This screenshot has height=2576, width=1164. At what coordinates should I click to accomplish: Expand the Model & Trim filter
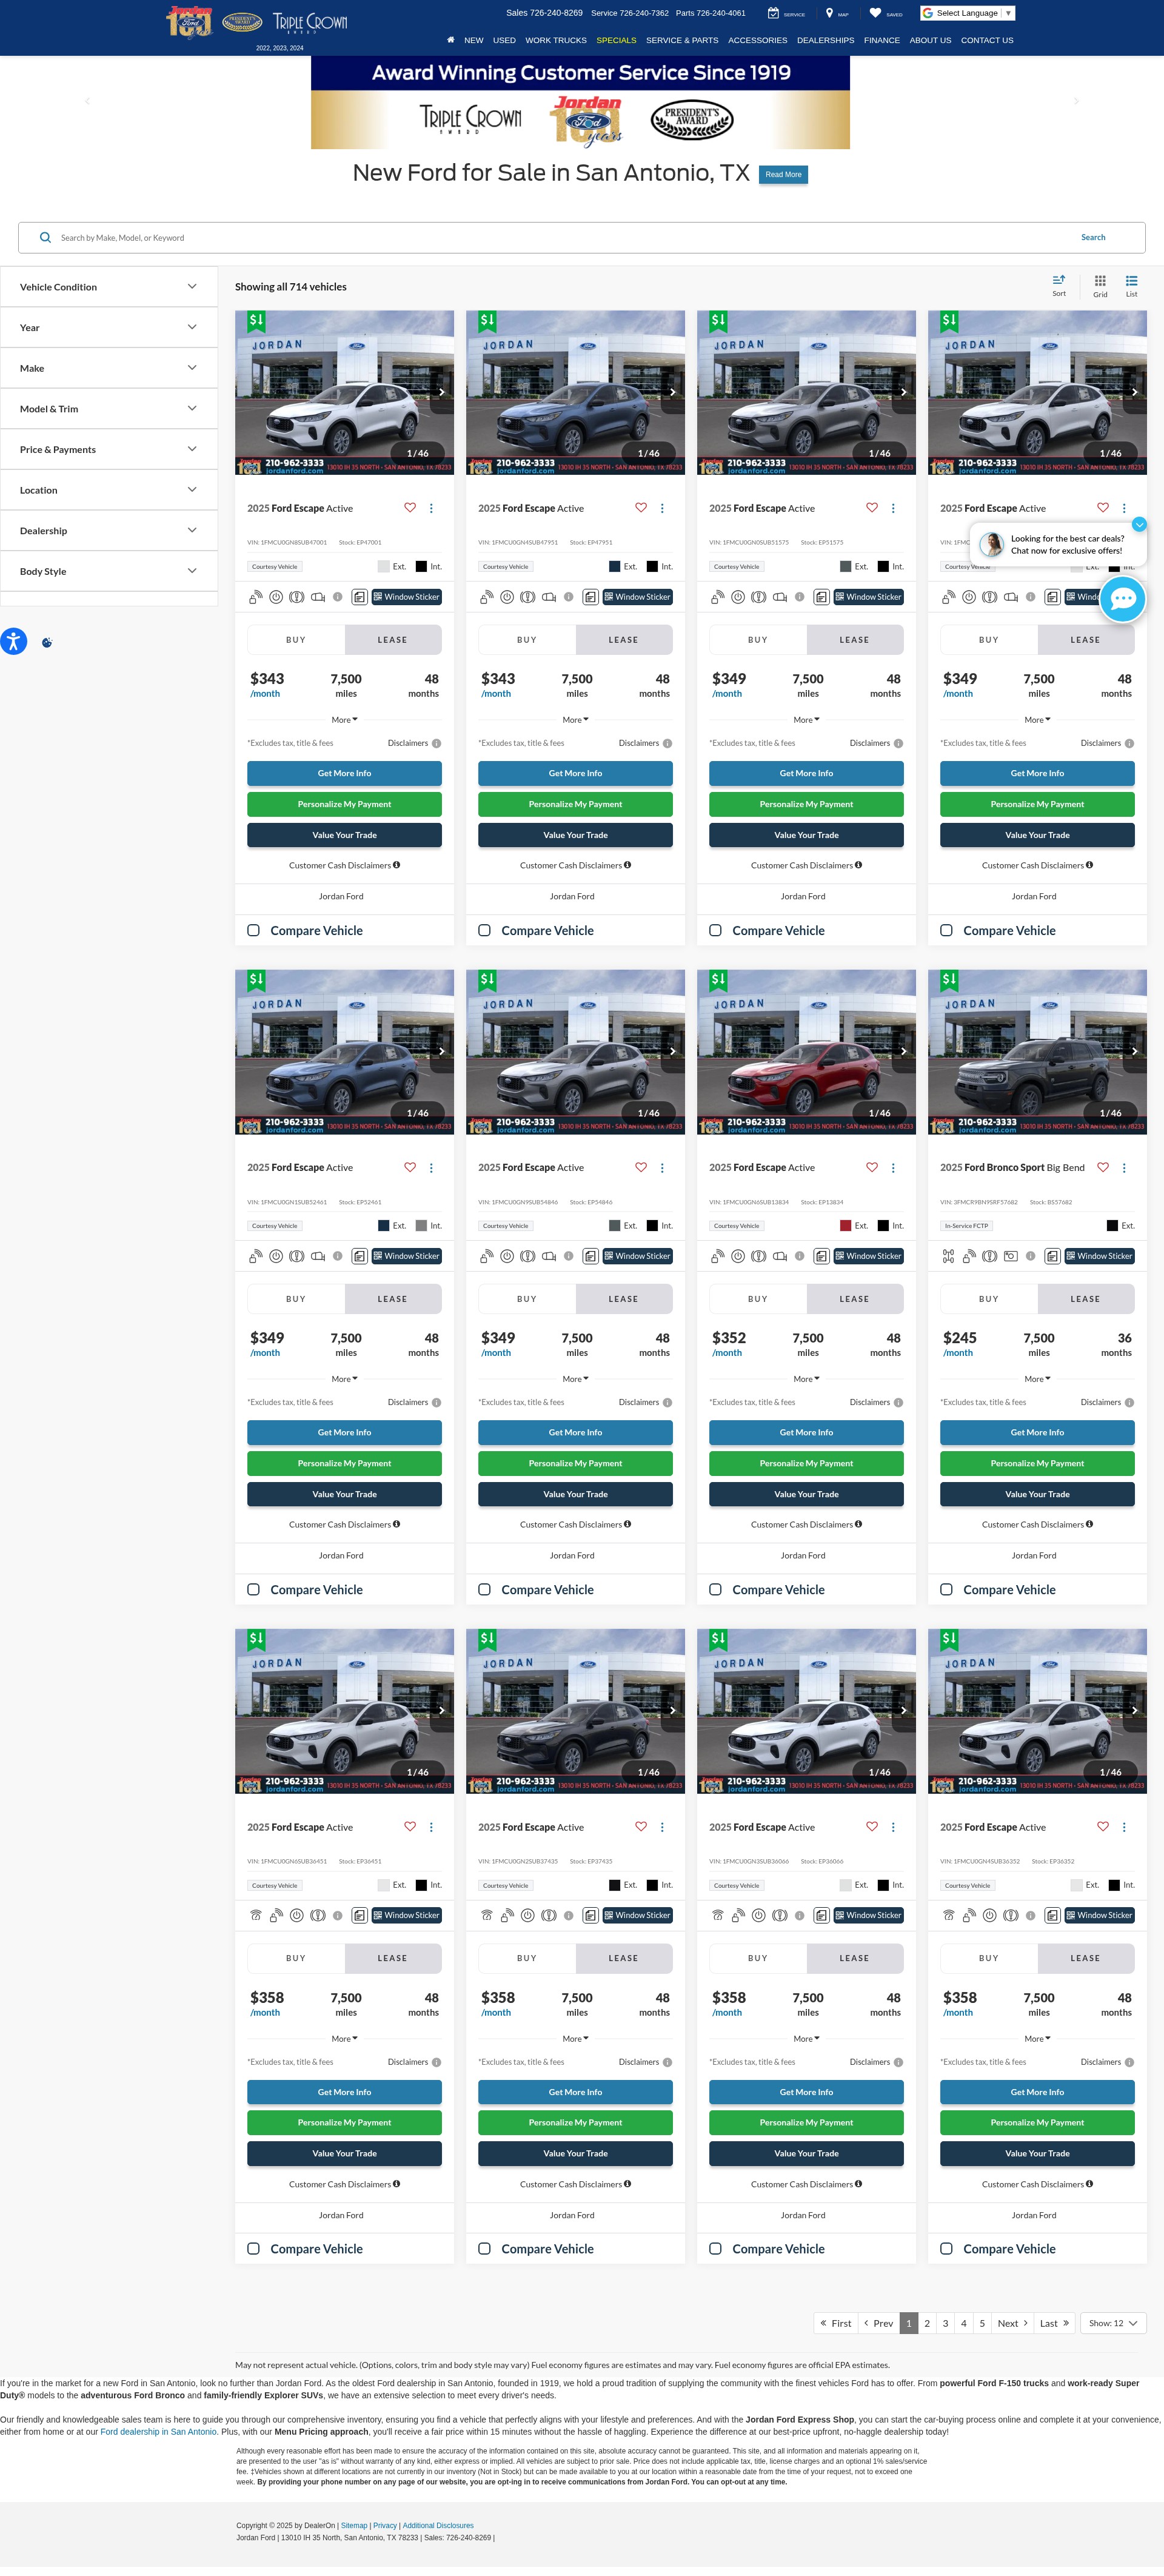click(109, 409)
